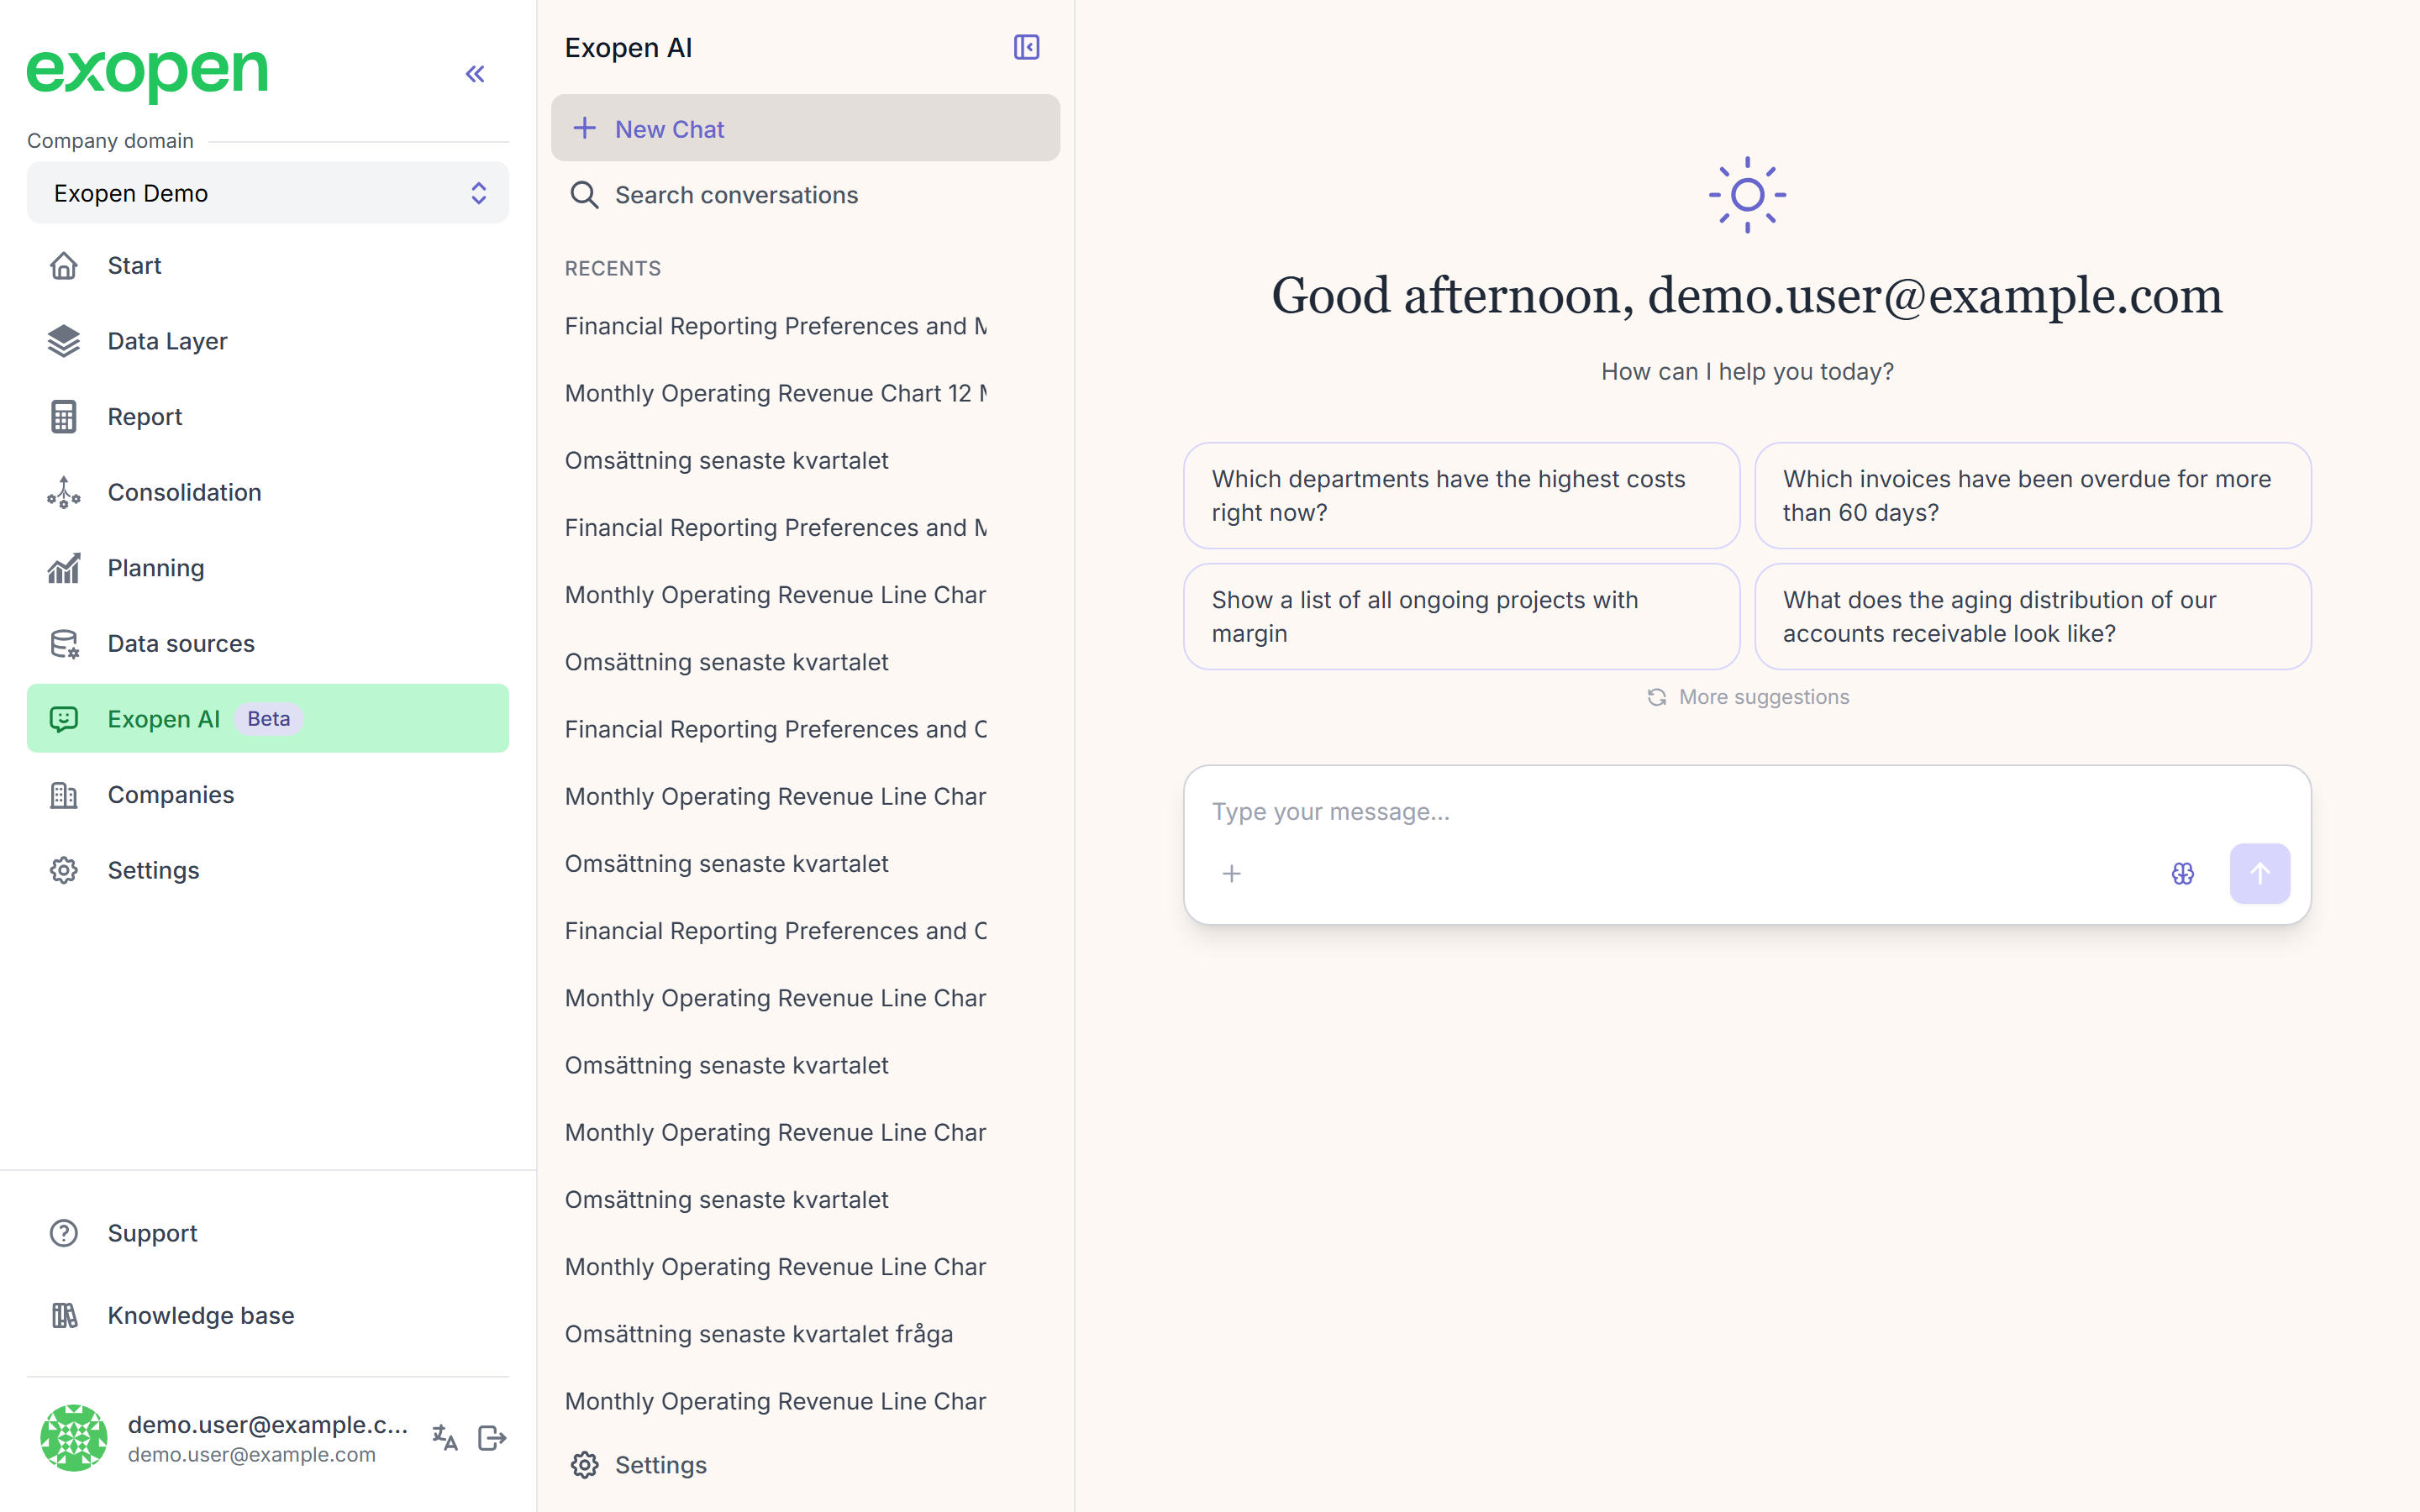The width and height of the screenshot is (2420, 1512).
Task: Click the plus attachment icon in the message box
Action: [1232, 874]
